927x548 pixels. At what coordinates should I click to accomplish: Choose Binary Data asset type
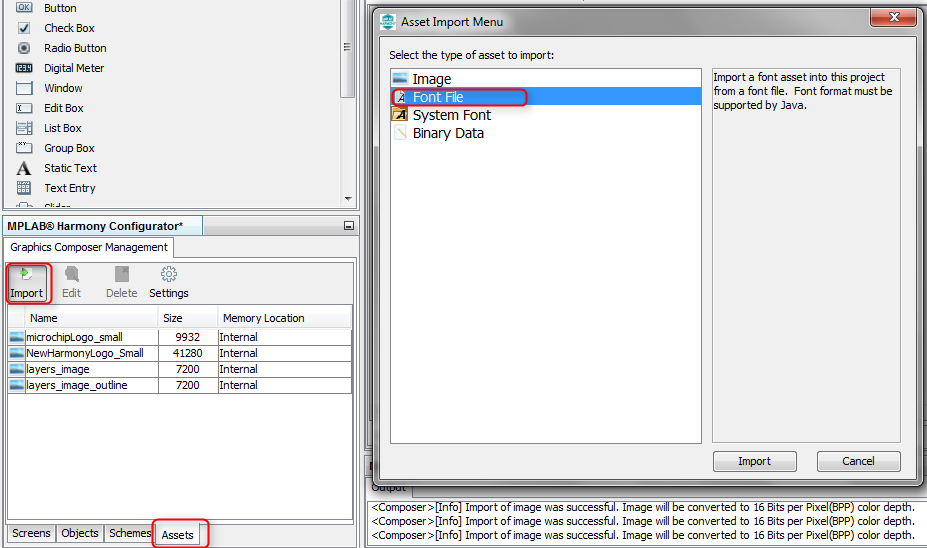448,133
